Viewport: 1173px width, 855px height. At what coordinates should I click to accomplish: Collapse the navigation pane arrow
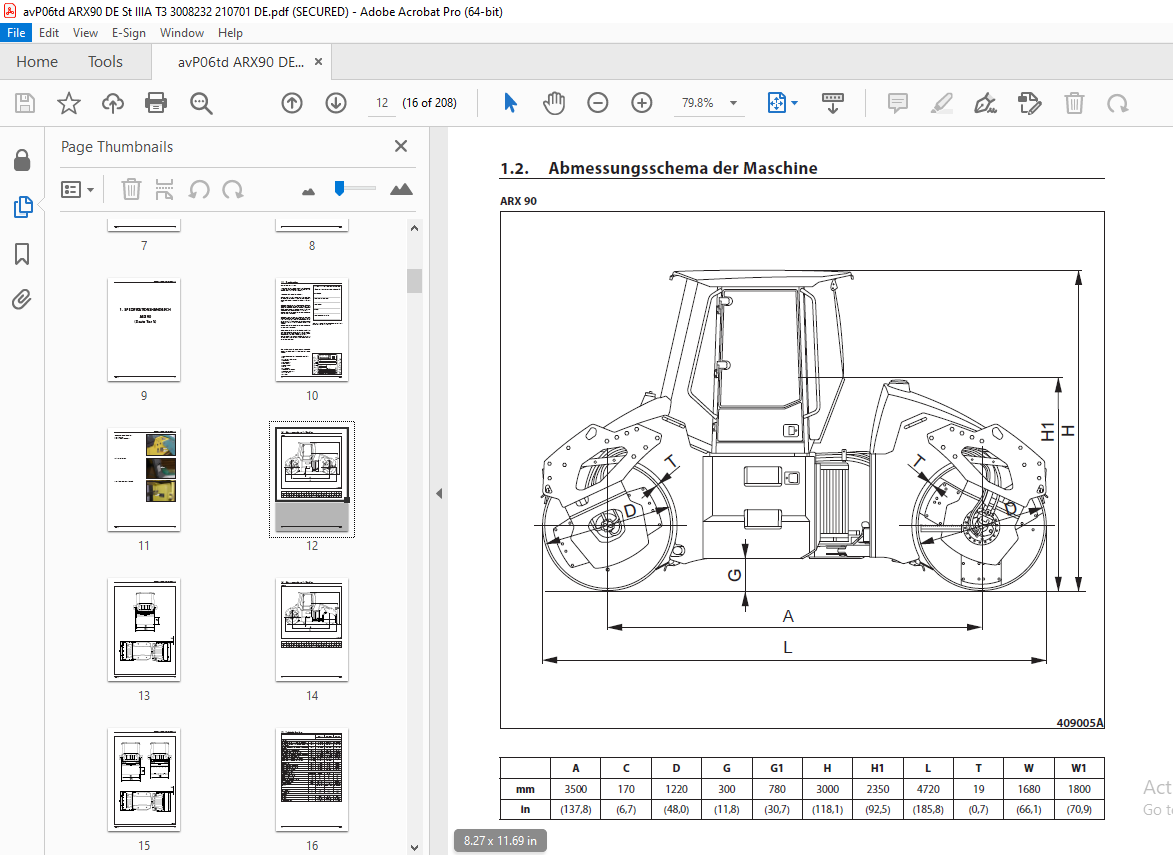[x=439, y=493]
